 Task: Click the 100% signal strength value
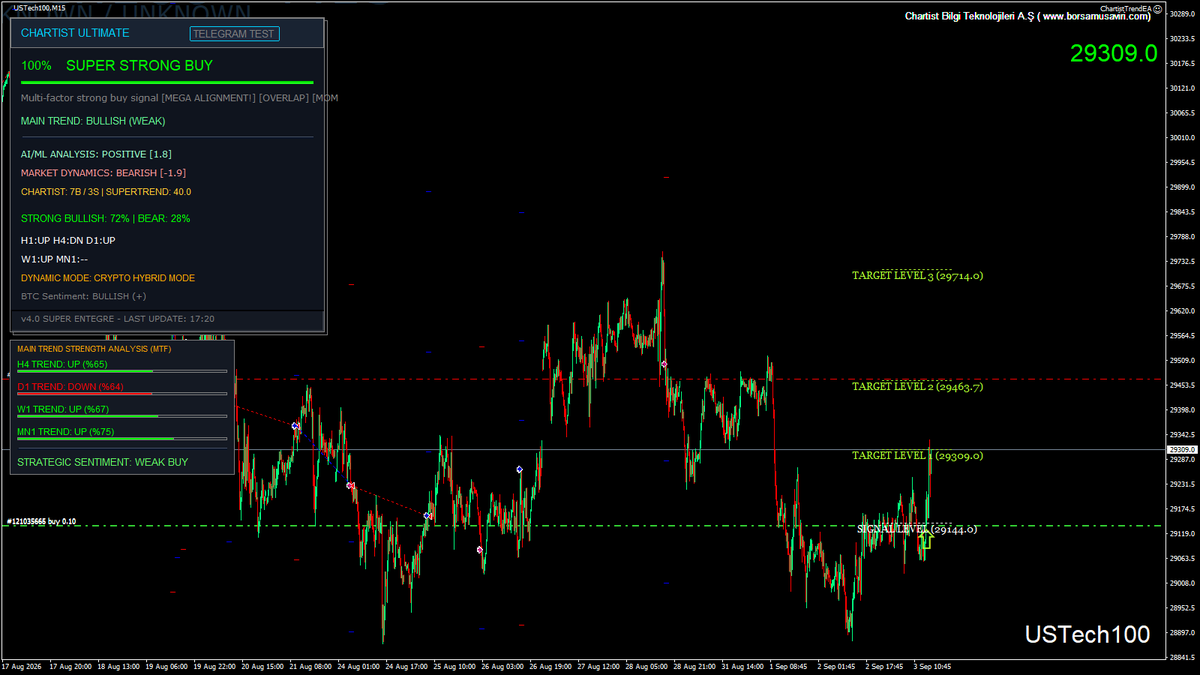[x=36, y=66]
